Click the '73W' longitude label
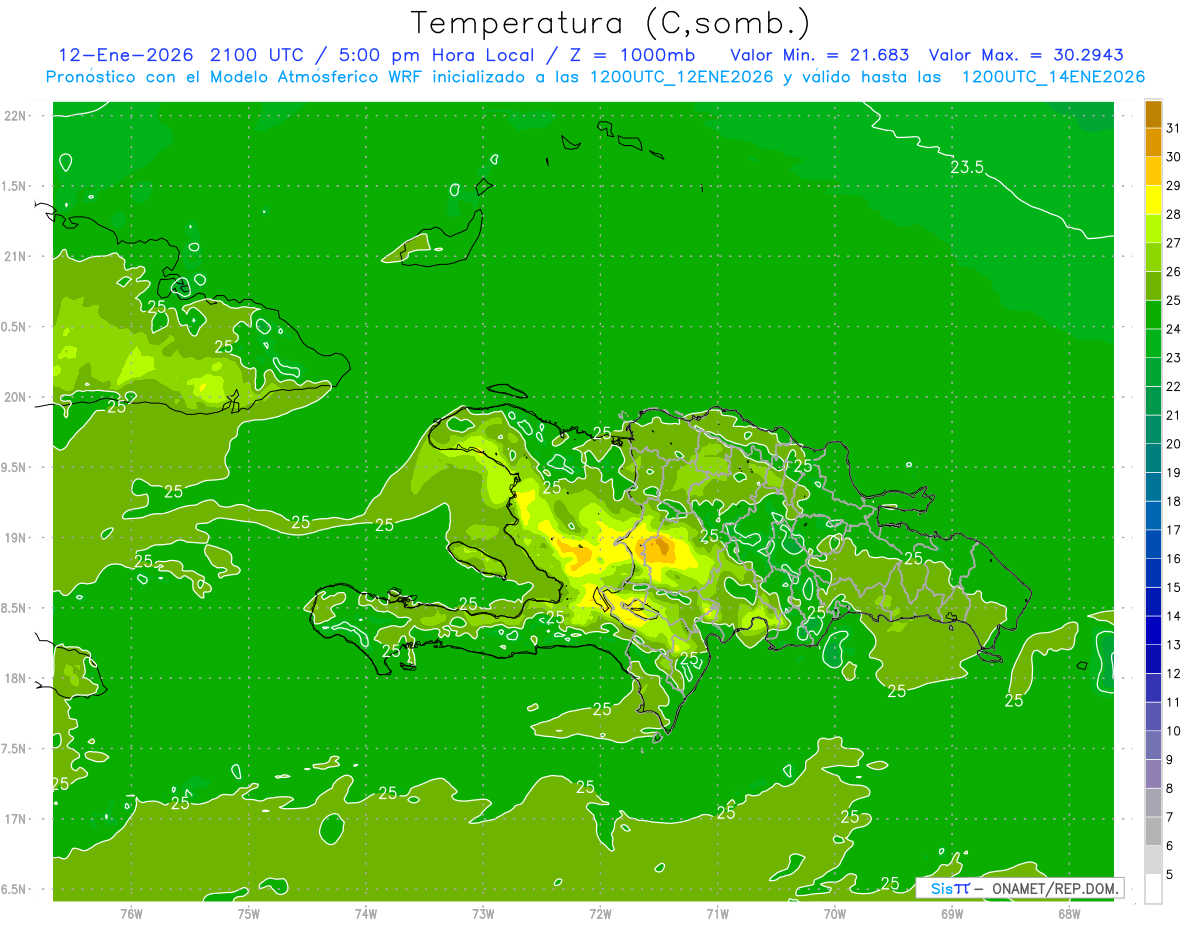The height and width of the screenshot is (927, 1200). (483, 914)
